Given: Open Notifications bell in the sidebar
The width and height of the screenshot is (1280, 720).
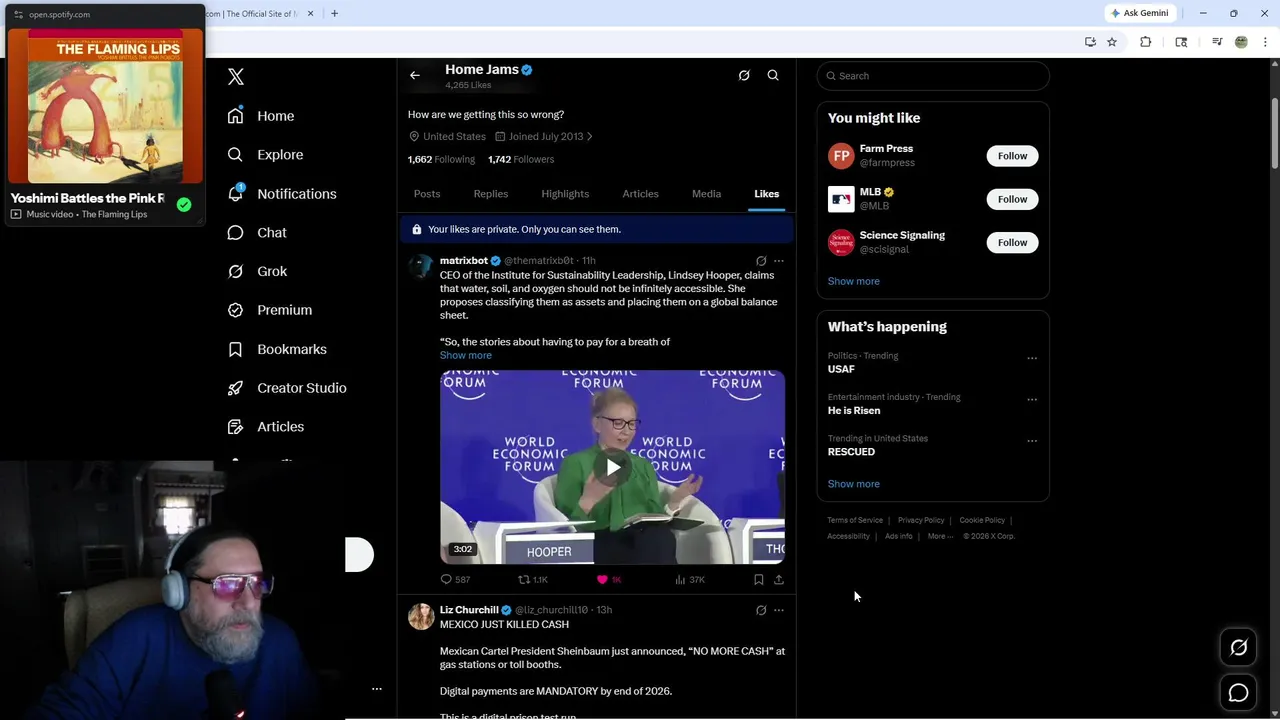Looking at the screenshot, I should [282, 194].
